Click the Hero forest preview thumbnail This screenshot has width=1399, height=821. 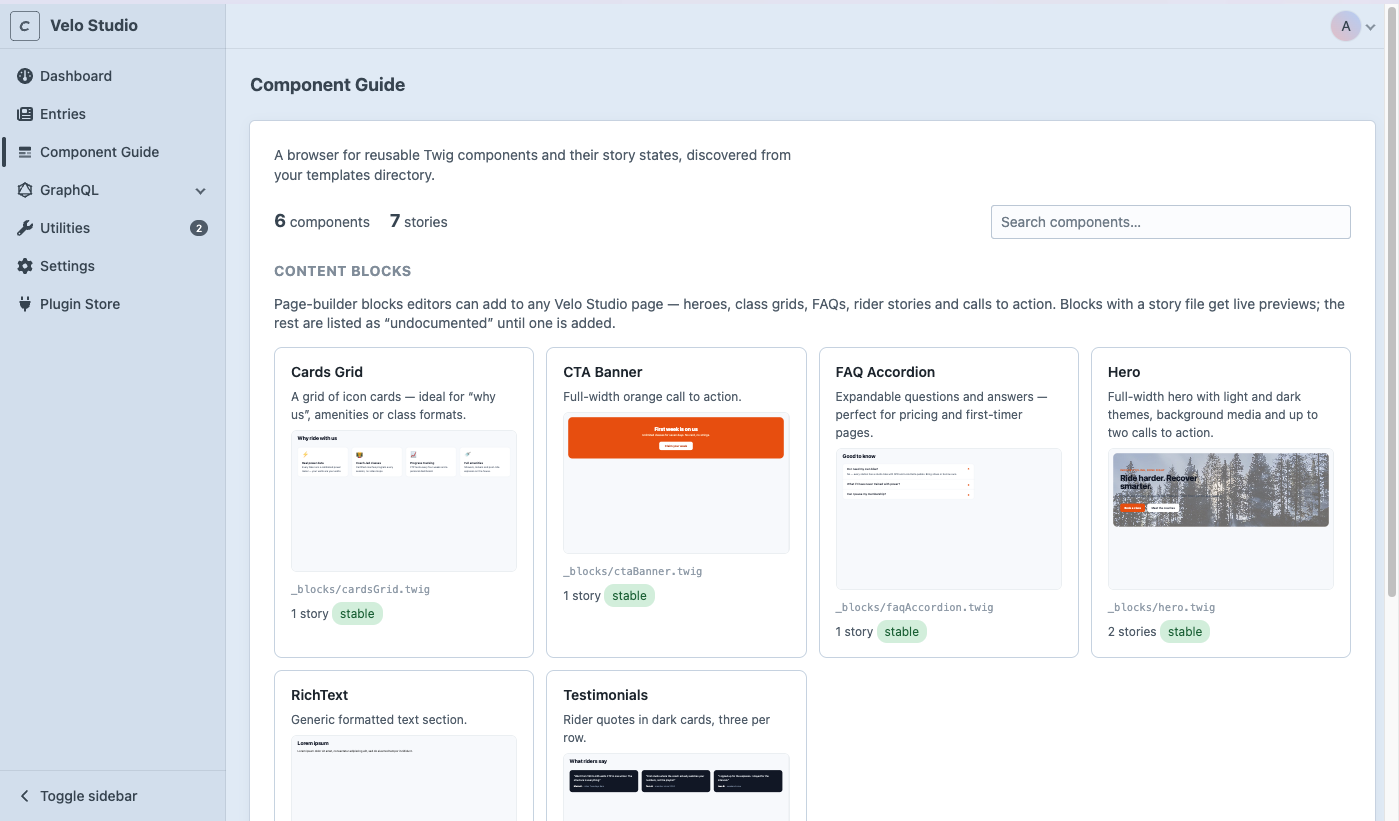1221,519
